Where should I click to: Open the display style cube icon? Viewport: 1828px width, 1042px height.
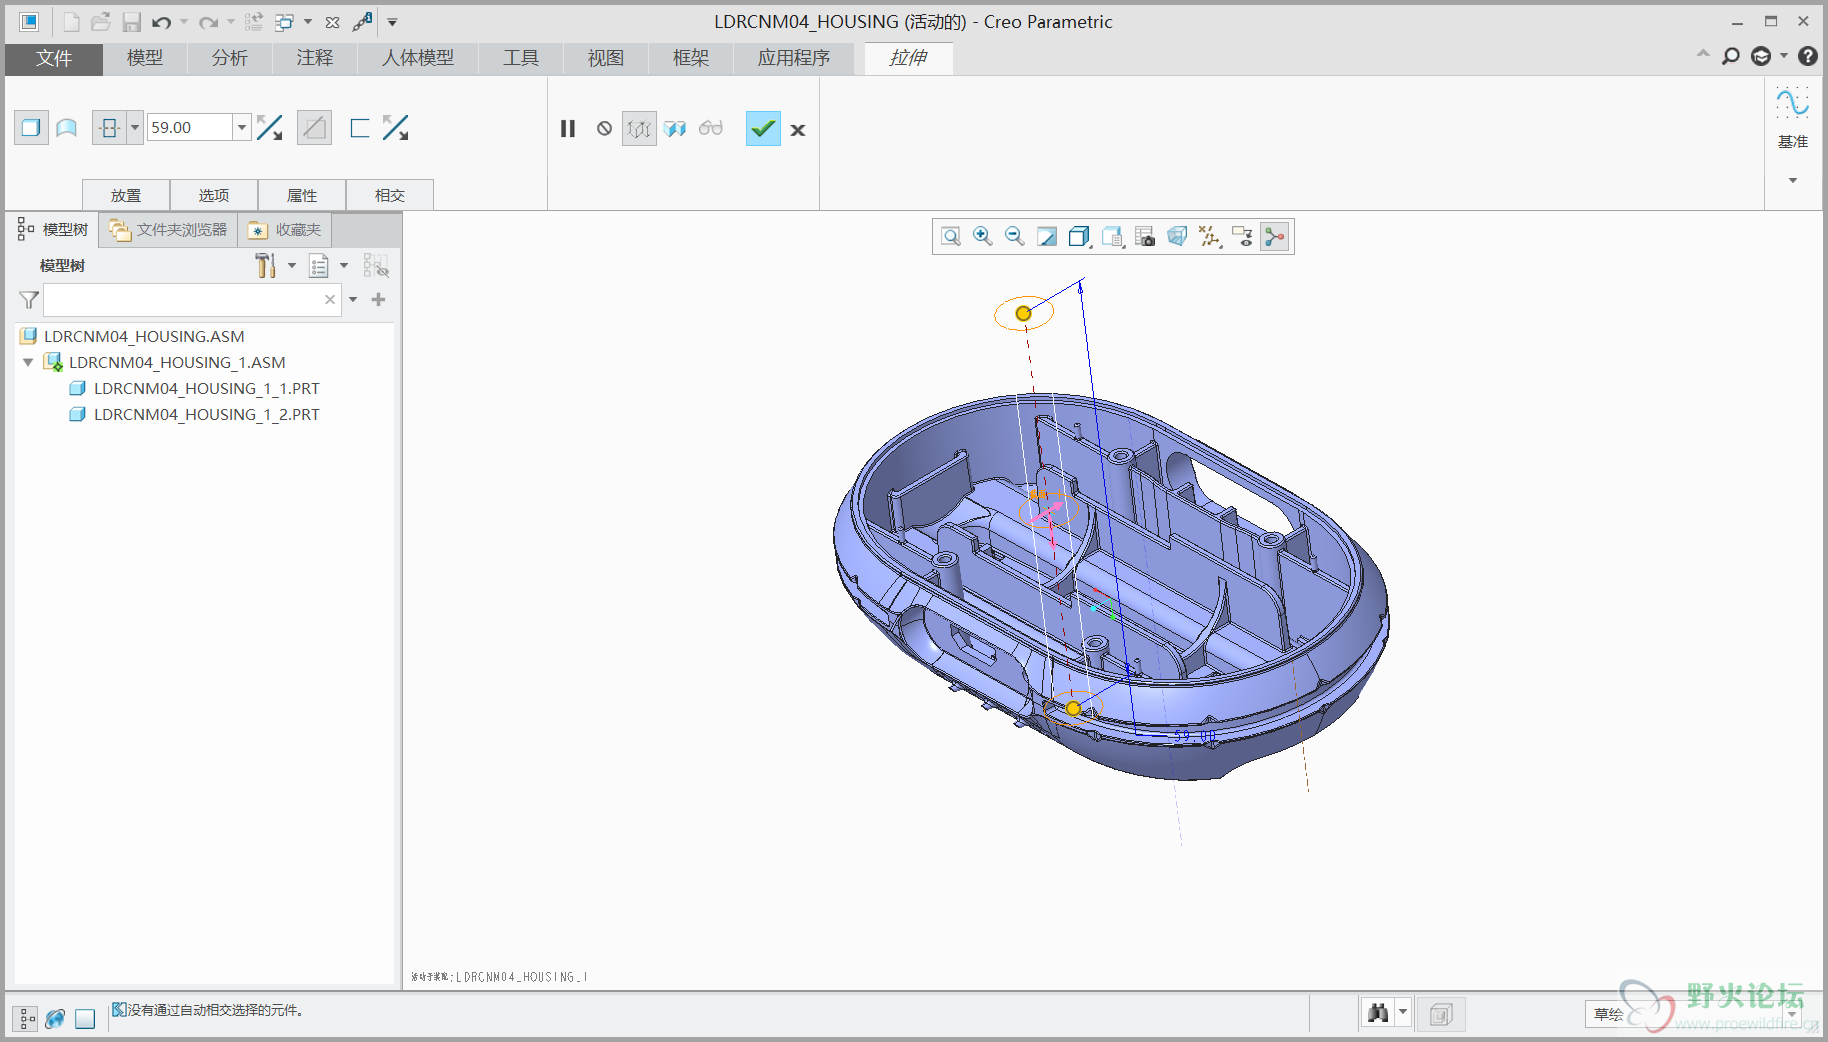1079,236
